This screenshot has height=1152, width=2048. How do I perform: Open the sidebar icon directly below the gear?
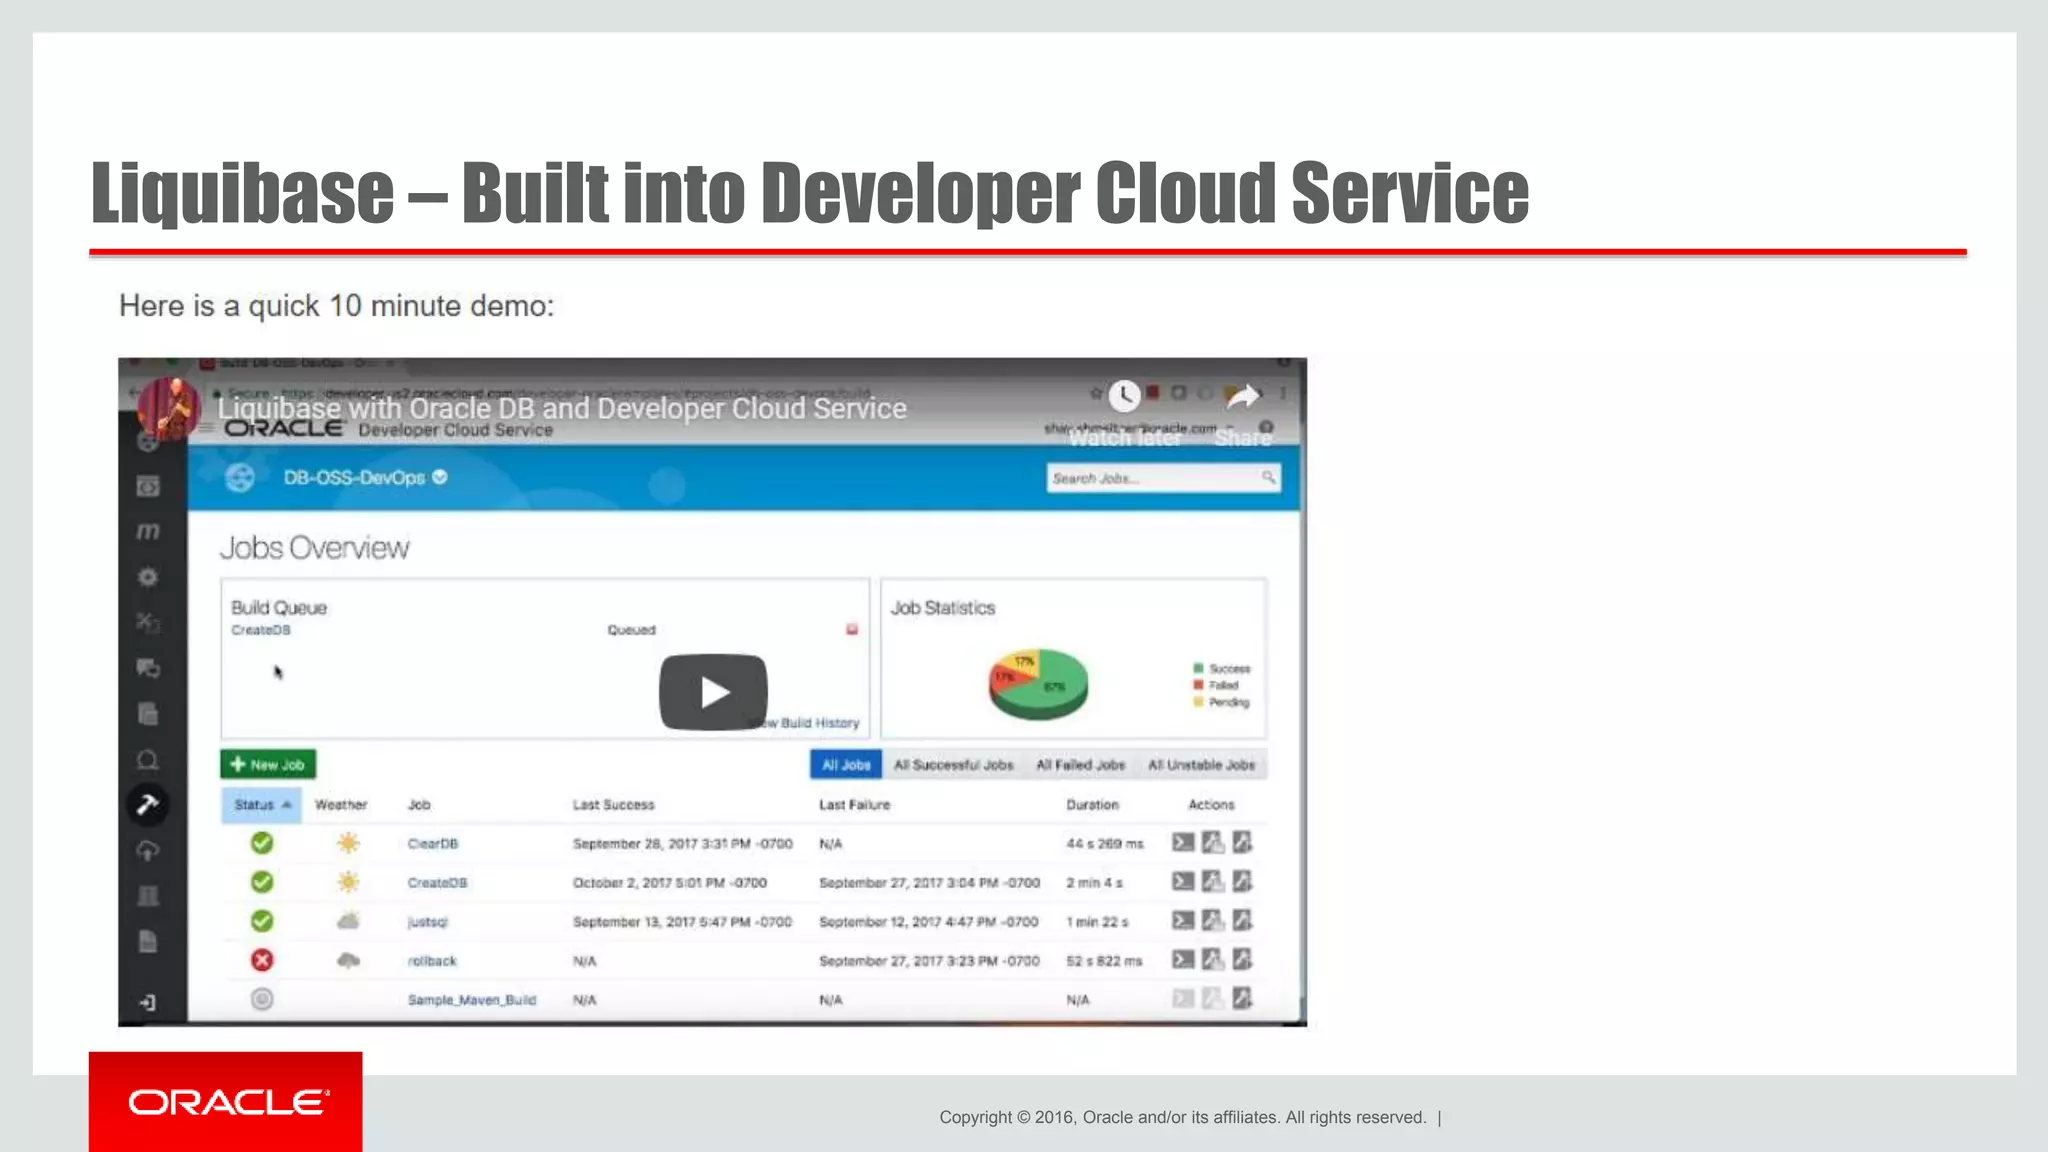click(148, 622)
